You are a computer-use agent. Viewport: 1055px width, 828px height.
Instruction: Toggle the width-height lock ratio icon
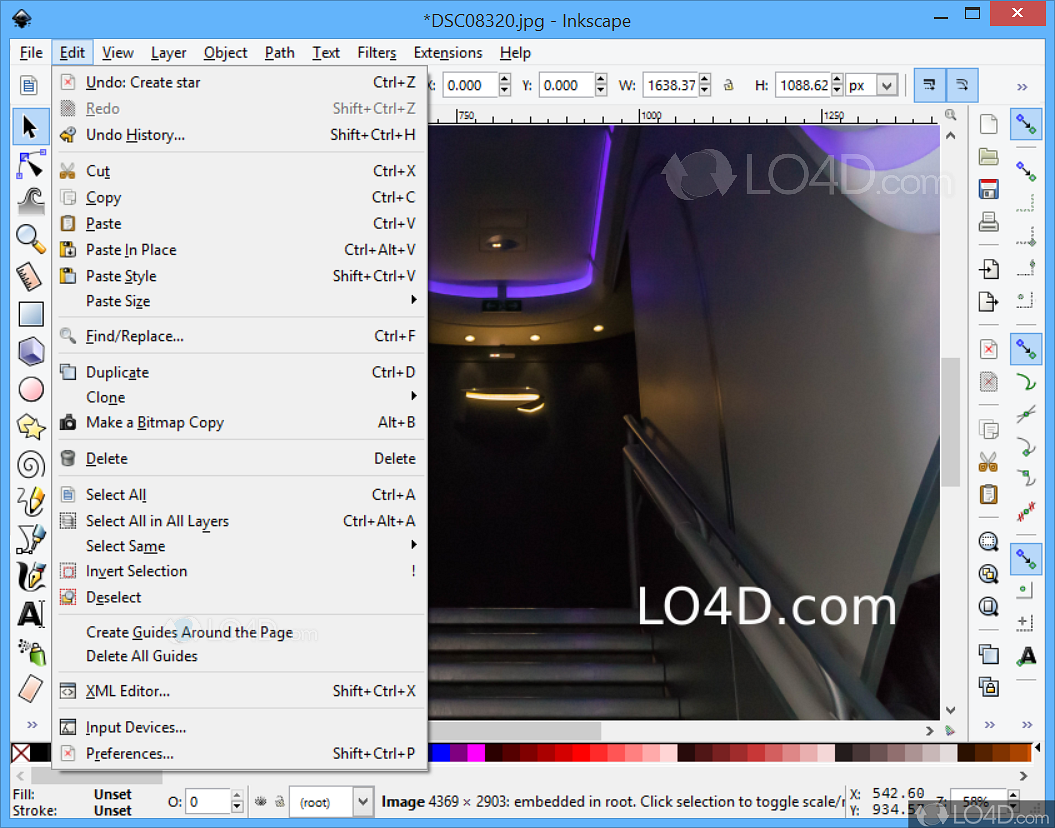click(x=729, y=85)
